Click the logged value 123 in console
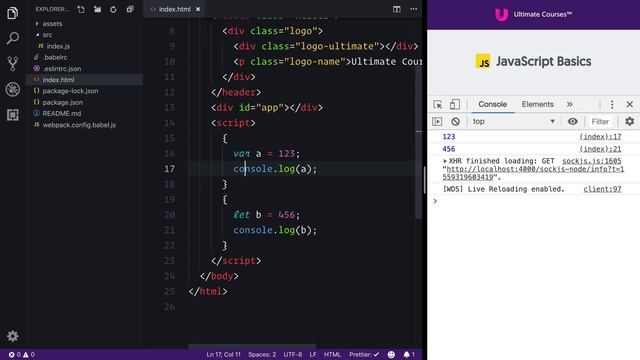Screen dimensions: 640x360 (x=449, y=137)
